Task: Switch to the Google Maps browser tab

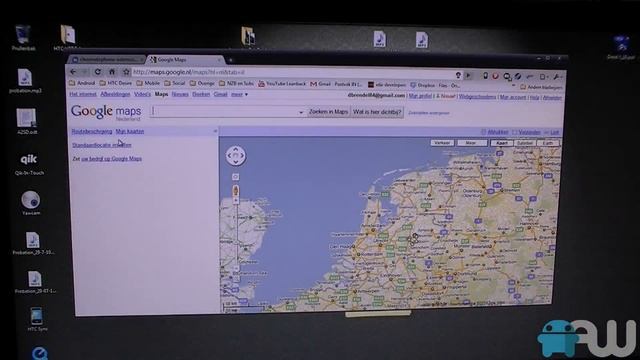Action: click(x=185, y=60)
